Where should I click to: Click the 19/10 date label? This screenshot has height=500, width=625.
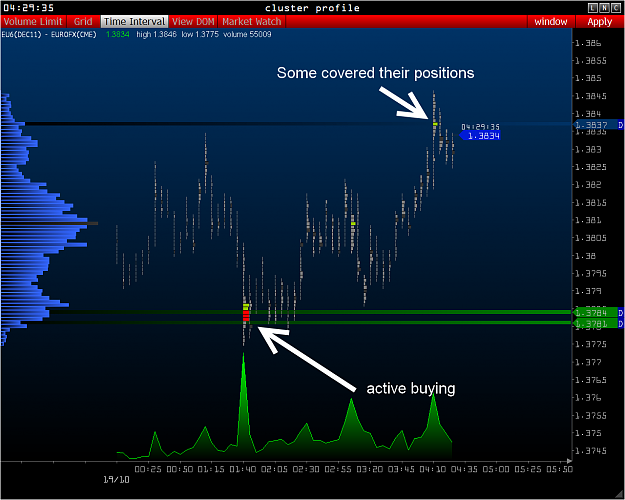coord(116,479)
